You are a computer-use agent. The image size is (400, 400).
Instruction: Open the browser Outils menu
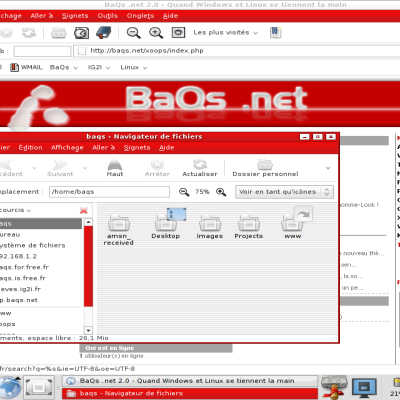[x=108, y=16]
